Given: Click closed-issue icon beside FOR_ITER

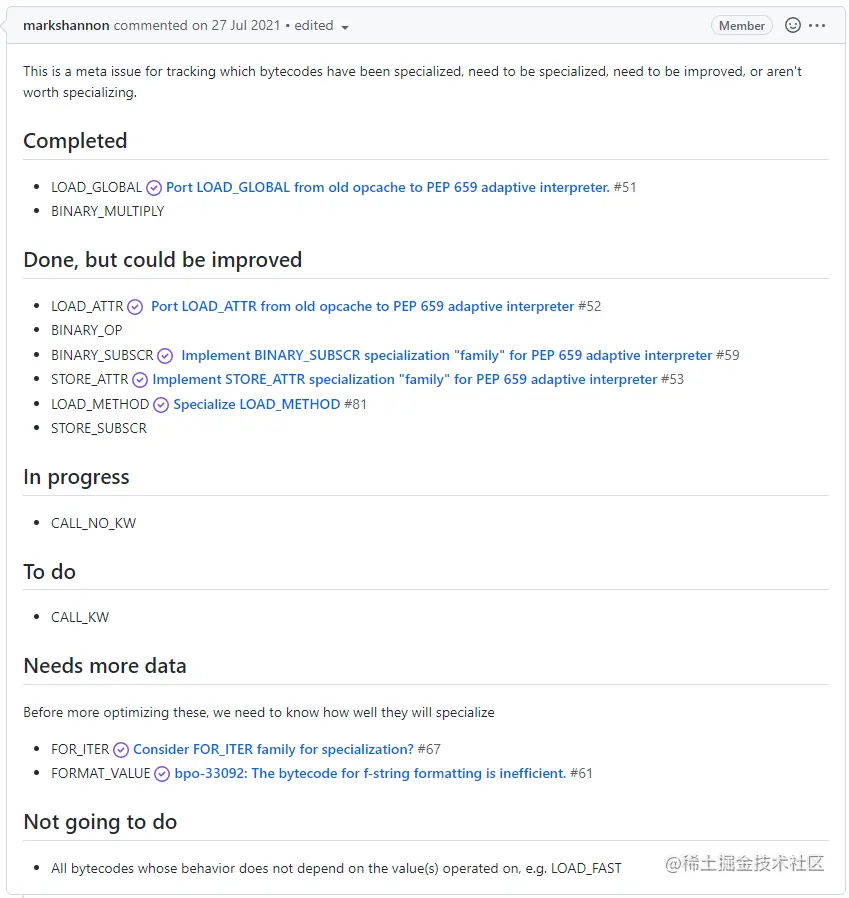Looking at the screenshot, I should pos(121,750).
